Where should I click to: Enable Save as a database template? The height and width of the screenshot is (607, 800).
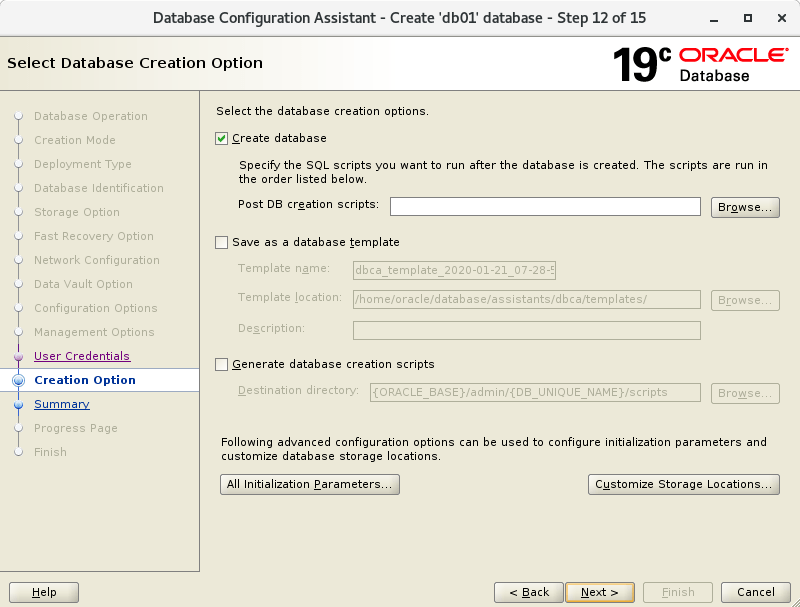(221, 242)
